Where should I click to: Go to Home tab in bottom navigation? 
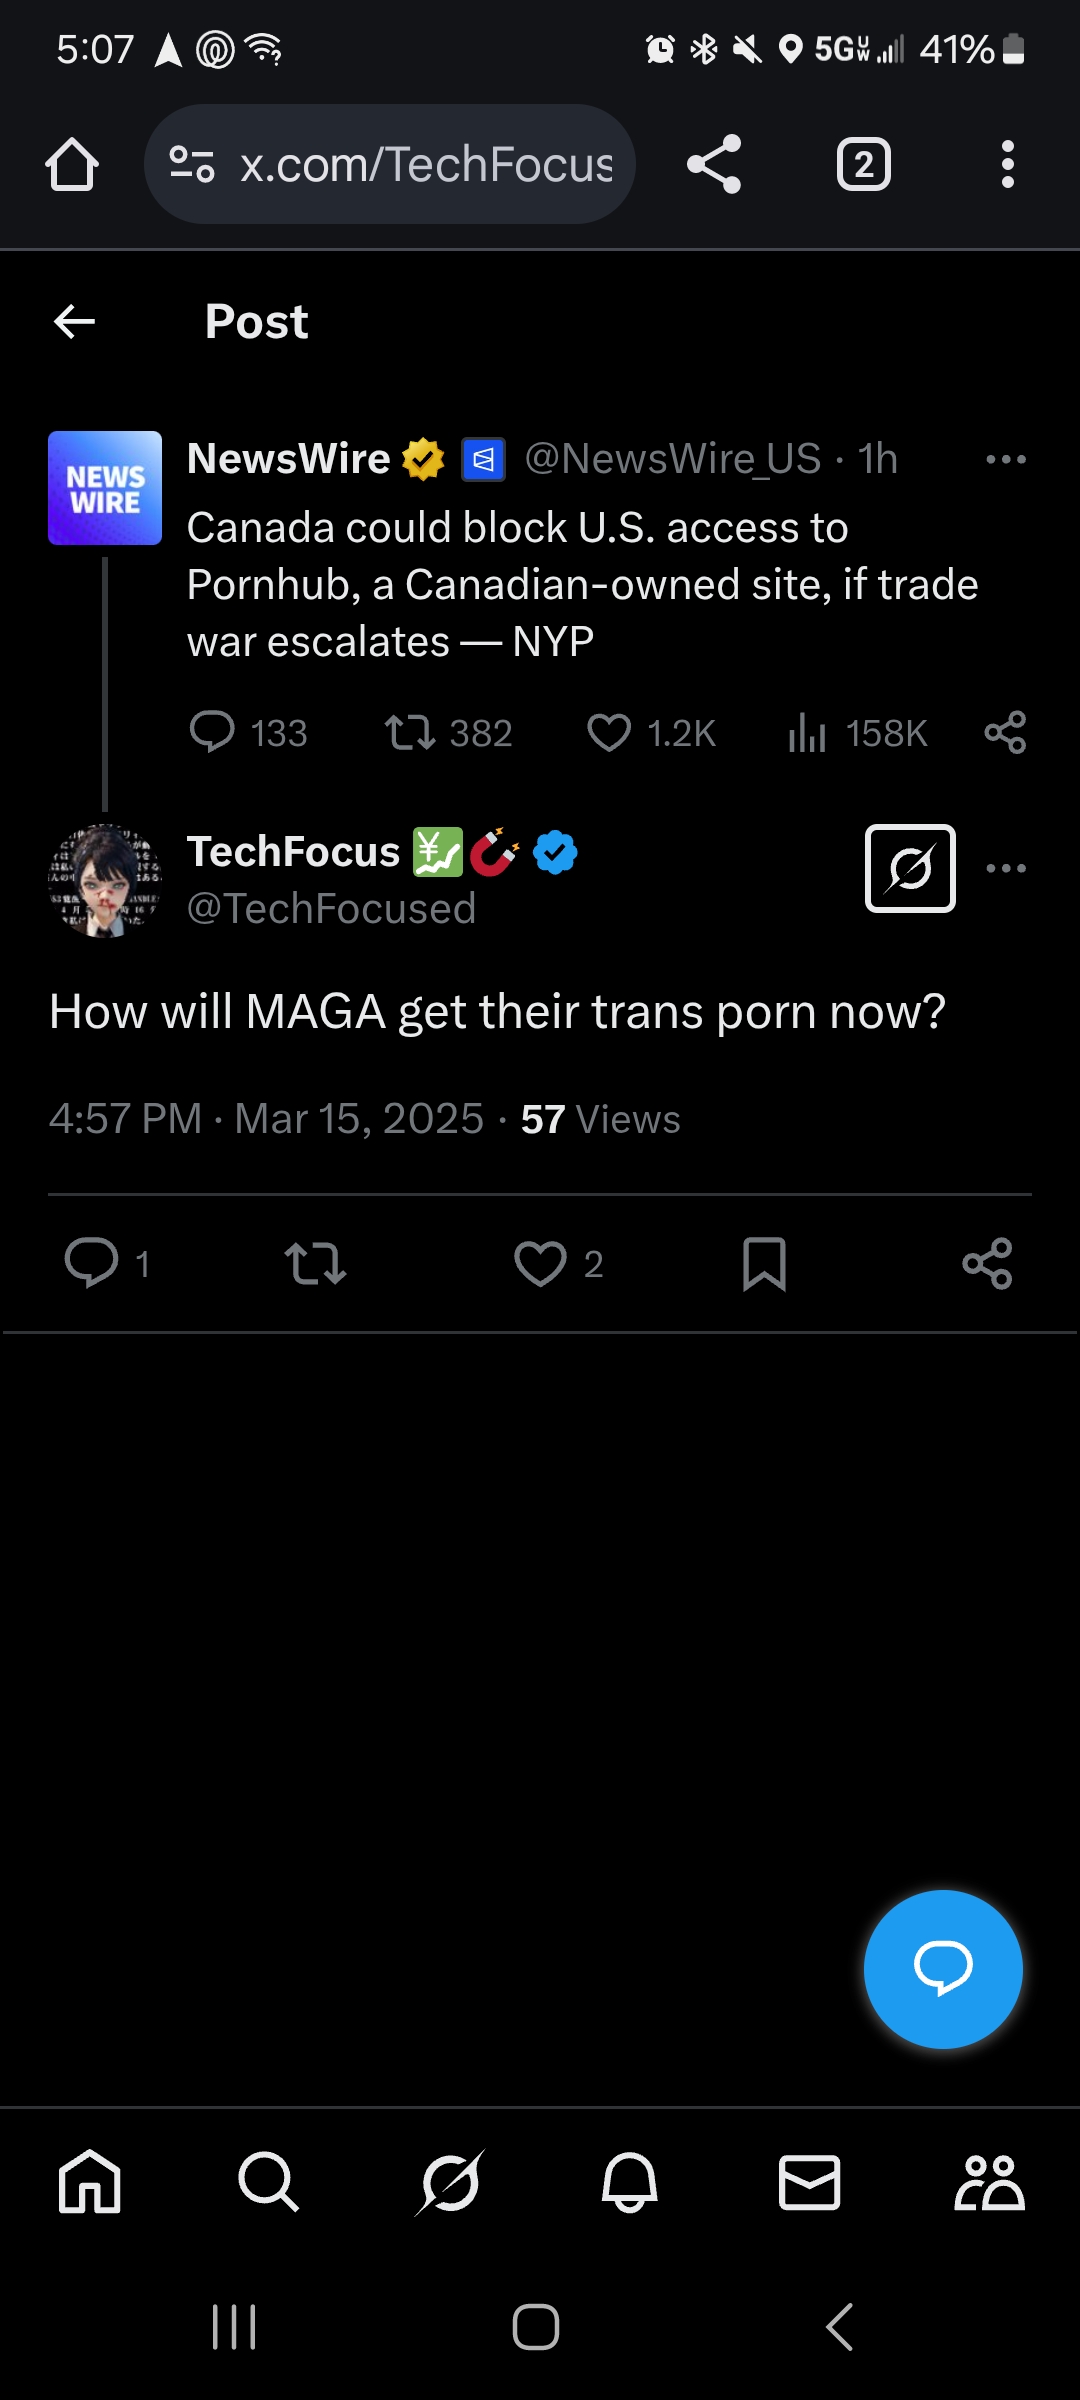(90, 2181)
